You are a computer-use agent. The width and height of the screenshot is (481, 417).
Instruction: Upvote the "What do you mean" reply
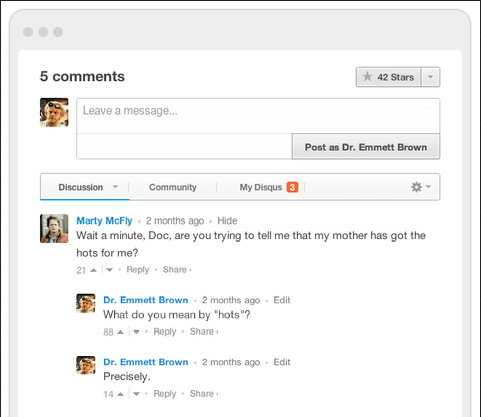tap(121, 332)
